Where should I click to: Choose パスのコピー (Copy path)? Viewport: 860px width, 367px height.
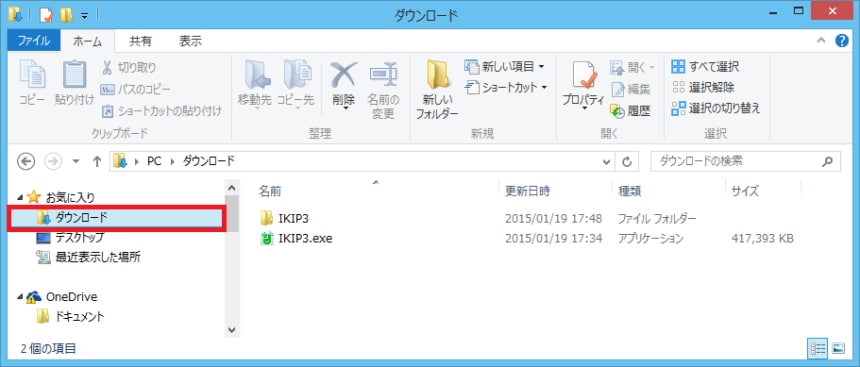(135, 89)
